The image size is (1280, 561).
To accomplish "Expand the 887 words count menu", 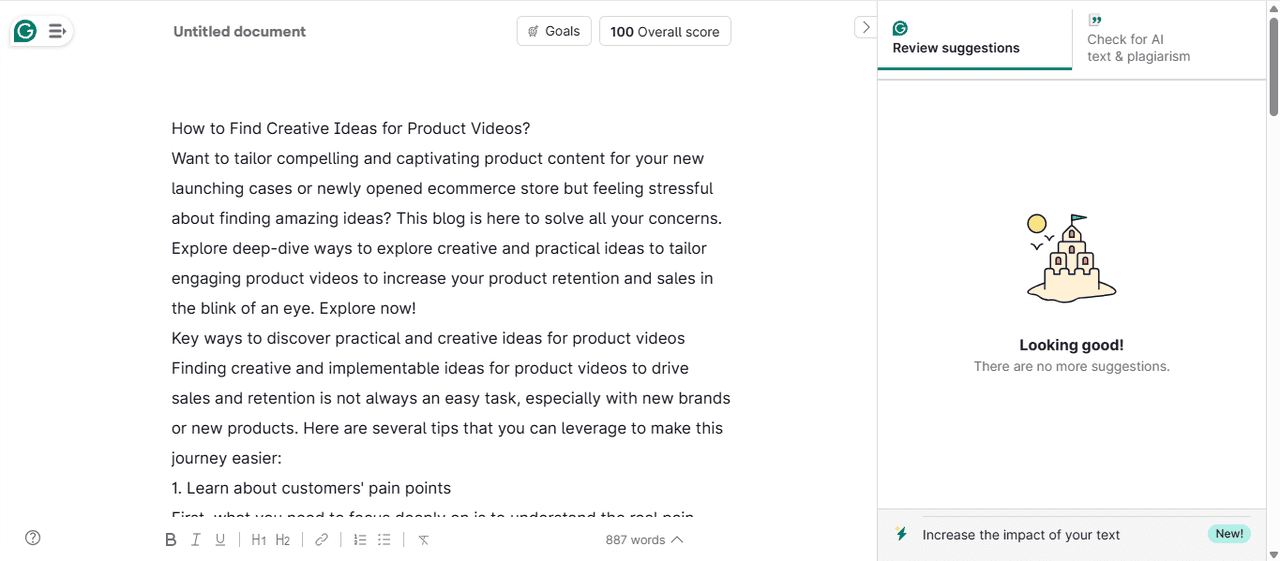I will coord(645,540).
